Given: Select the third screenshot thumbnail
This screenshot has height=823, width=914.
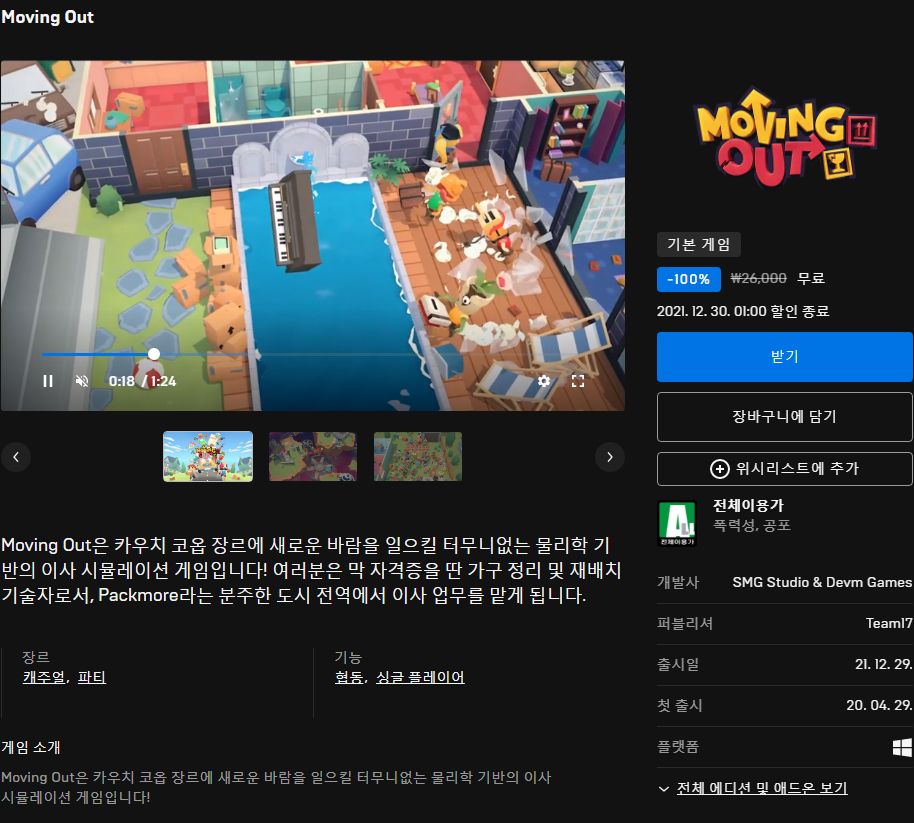Looking at the screenshot, I should click(x=418, y=456).
